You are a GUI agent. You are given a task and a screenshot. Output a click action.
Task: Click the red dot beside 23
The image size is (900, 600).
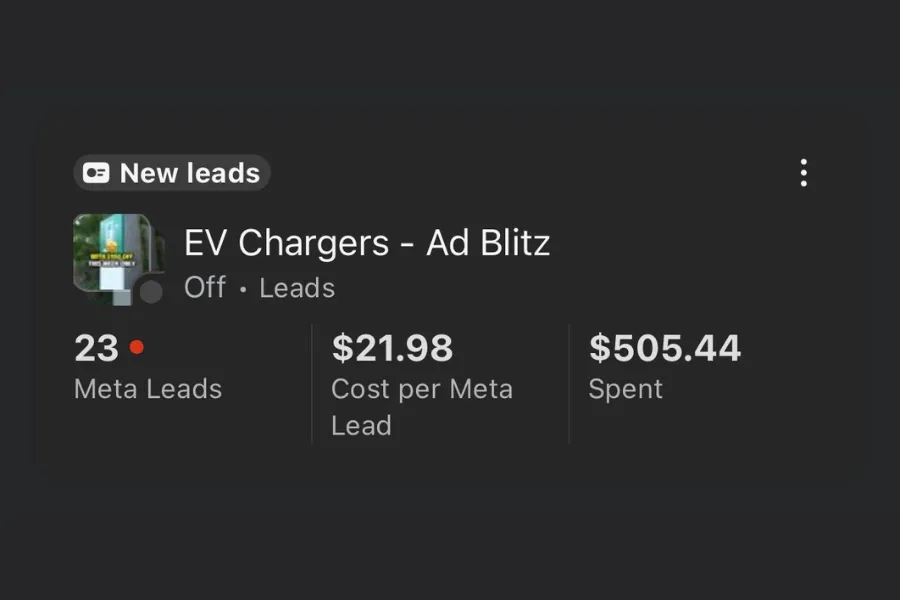pyautogui.click(x=137, y=348)
